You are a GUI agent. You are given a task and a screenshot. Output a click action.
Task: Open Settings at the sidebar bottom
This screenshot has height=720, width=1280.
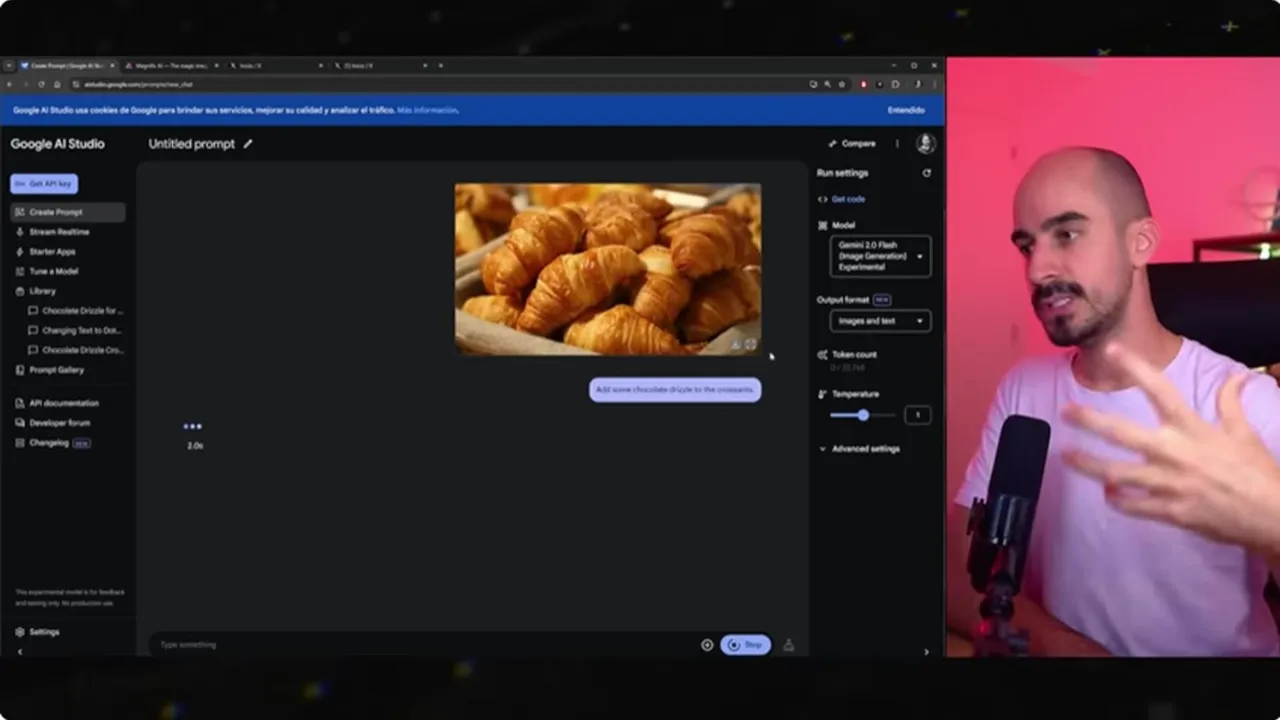coord(44,632)
